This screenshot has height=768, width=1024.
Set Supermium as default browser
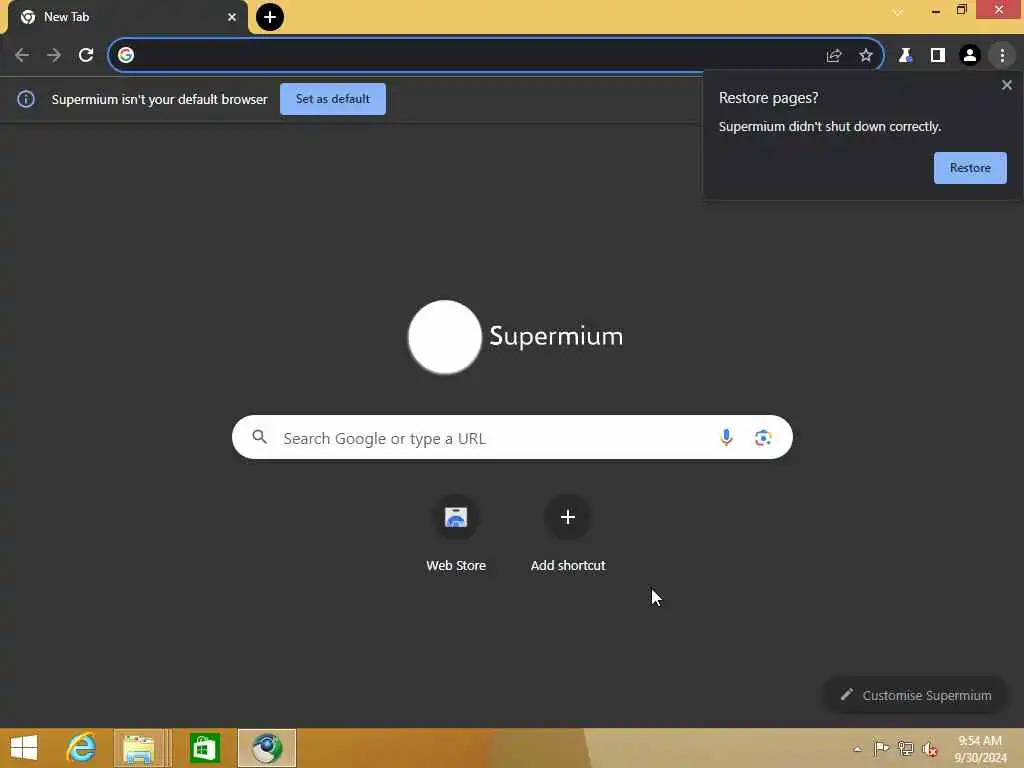click(x=333, y=99)
